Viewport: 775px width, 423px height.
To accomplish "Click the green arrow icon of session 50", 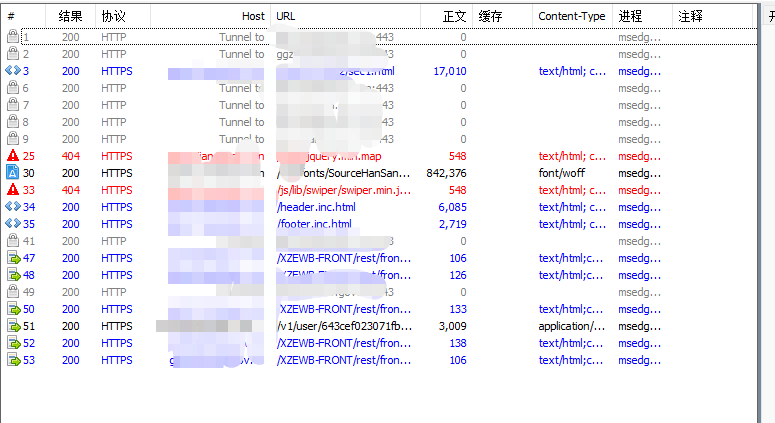I will coord(14,309).
